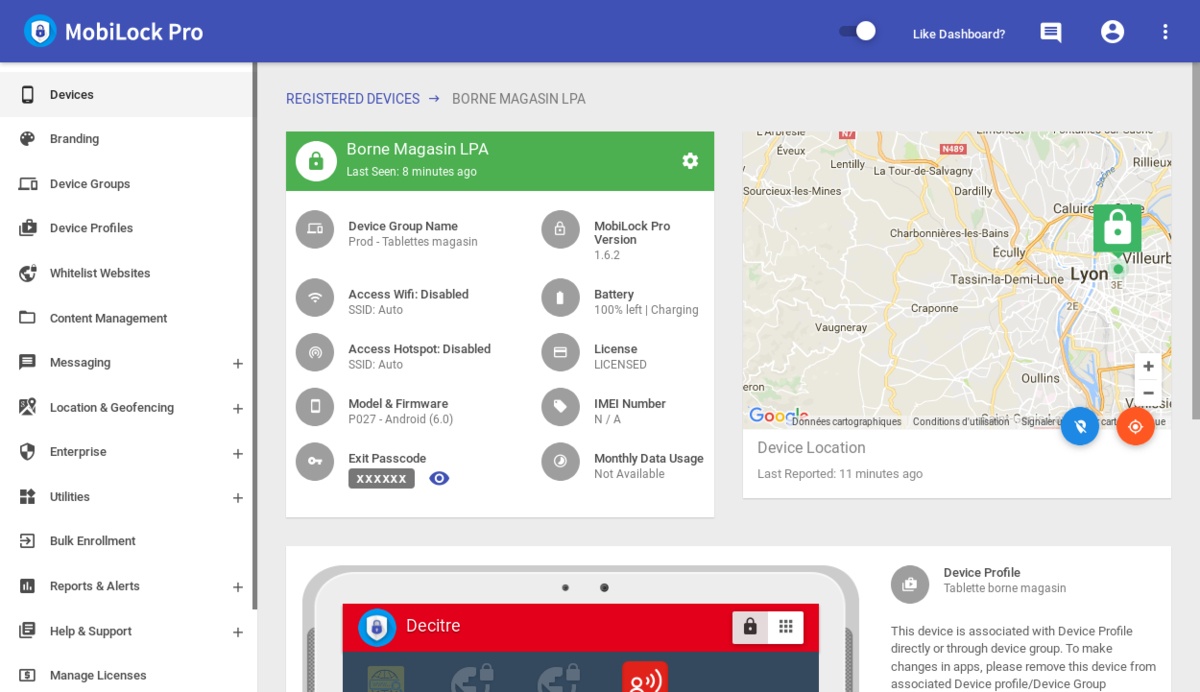
Task: Click the orange locate device button
Action: point(1135,426)
